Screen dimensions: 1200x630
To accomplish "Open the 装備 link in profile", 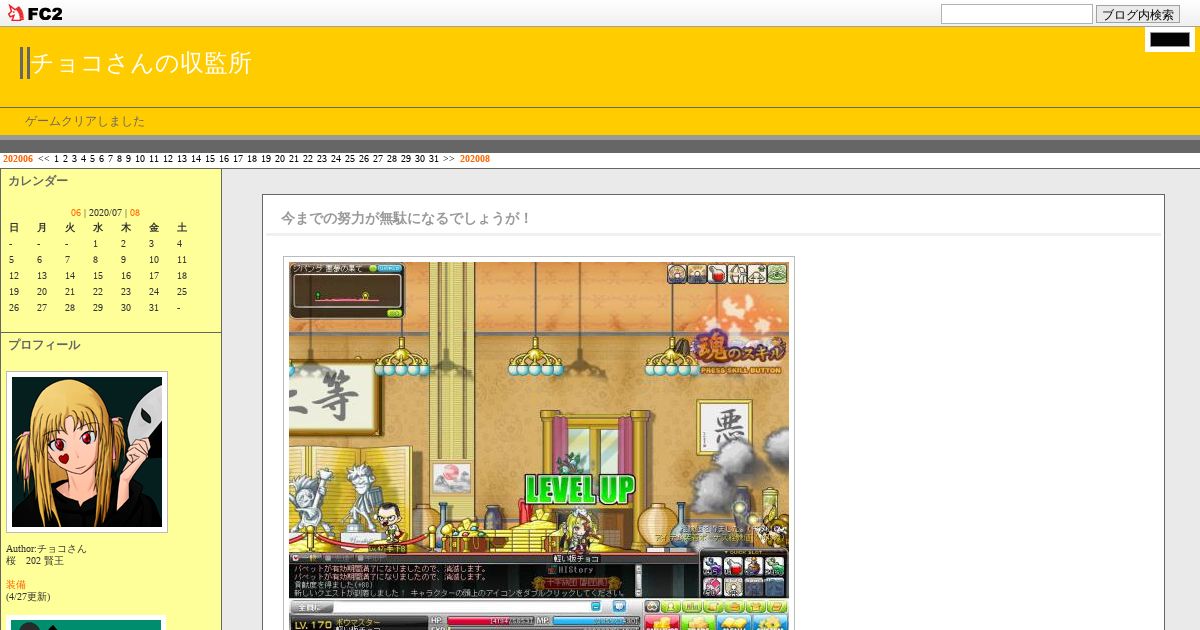I will [x=16, y=585].
